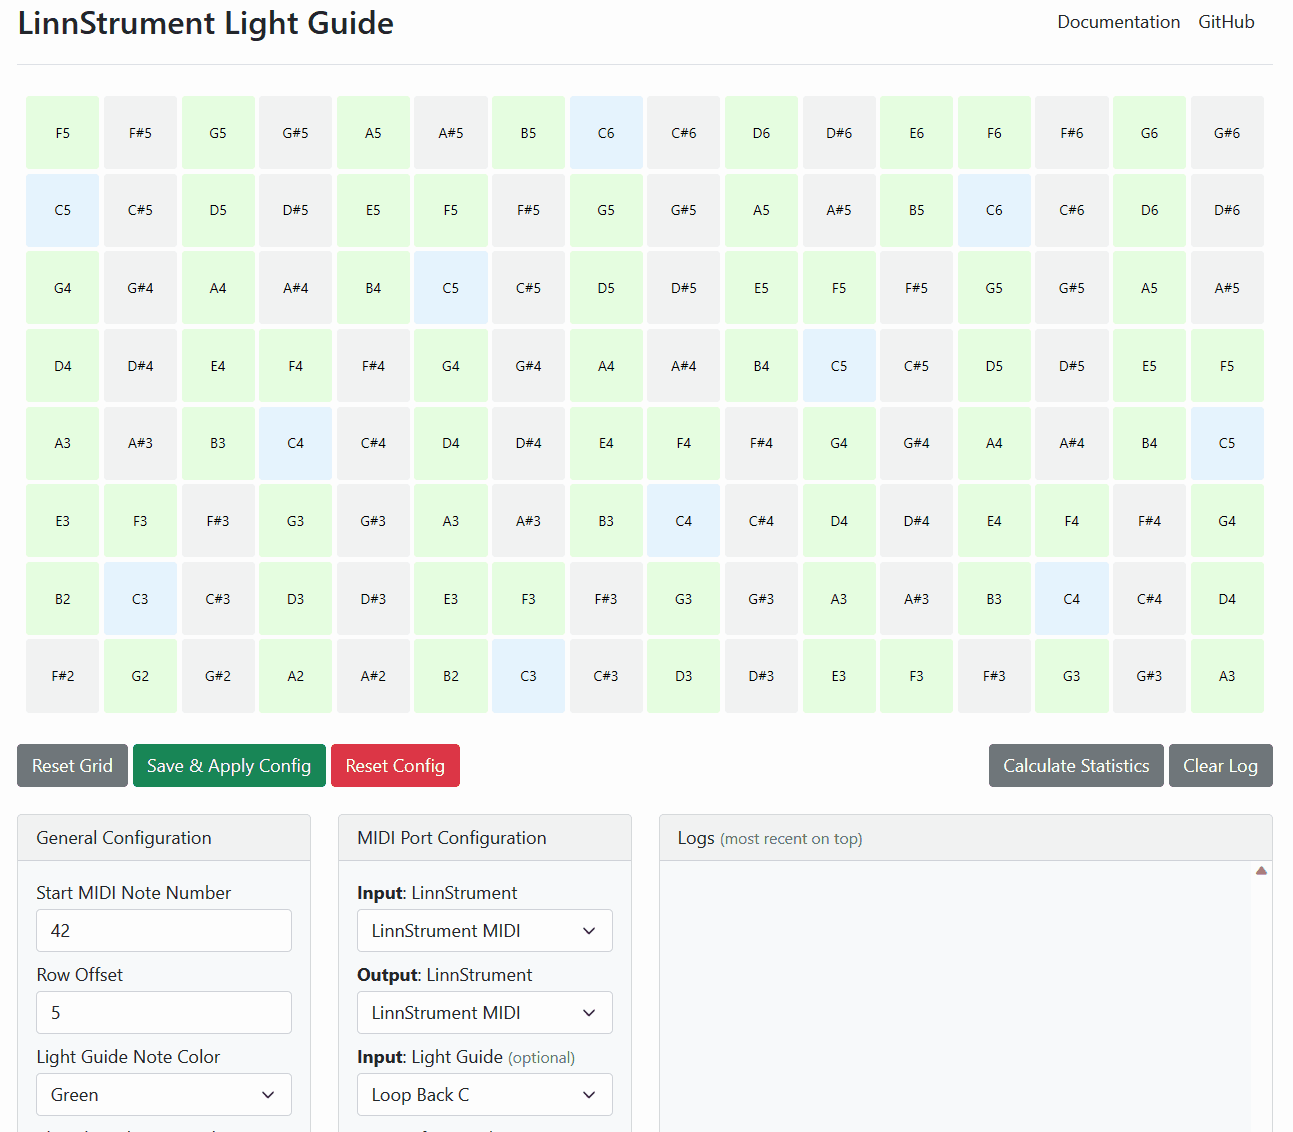Expand the Input LinnStrument port dropdown
The height and width of the screenshot is (1132, 1293).
pos(485,931)
